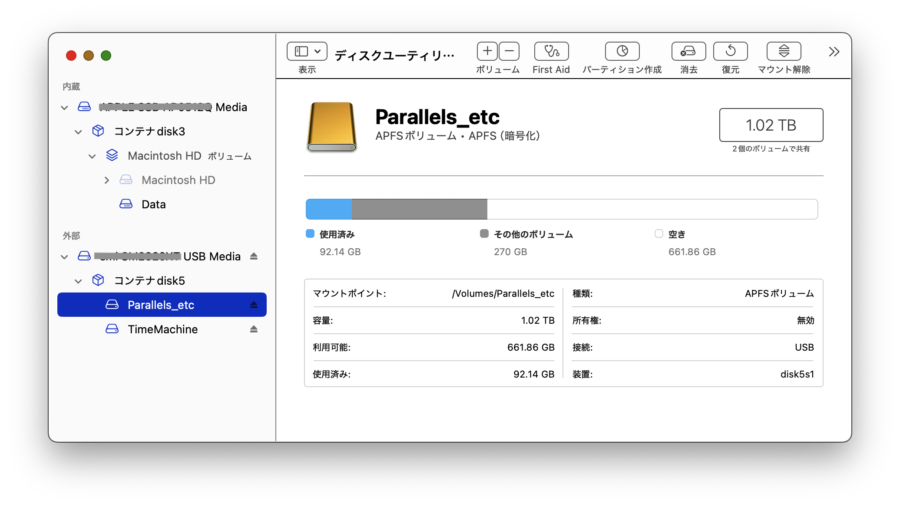Screen dimensions: 900x506
Task: Eject the external USB Media disk
Action: (x=253, y=256)
